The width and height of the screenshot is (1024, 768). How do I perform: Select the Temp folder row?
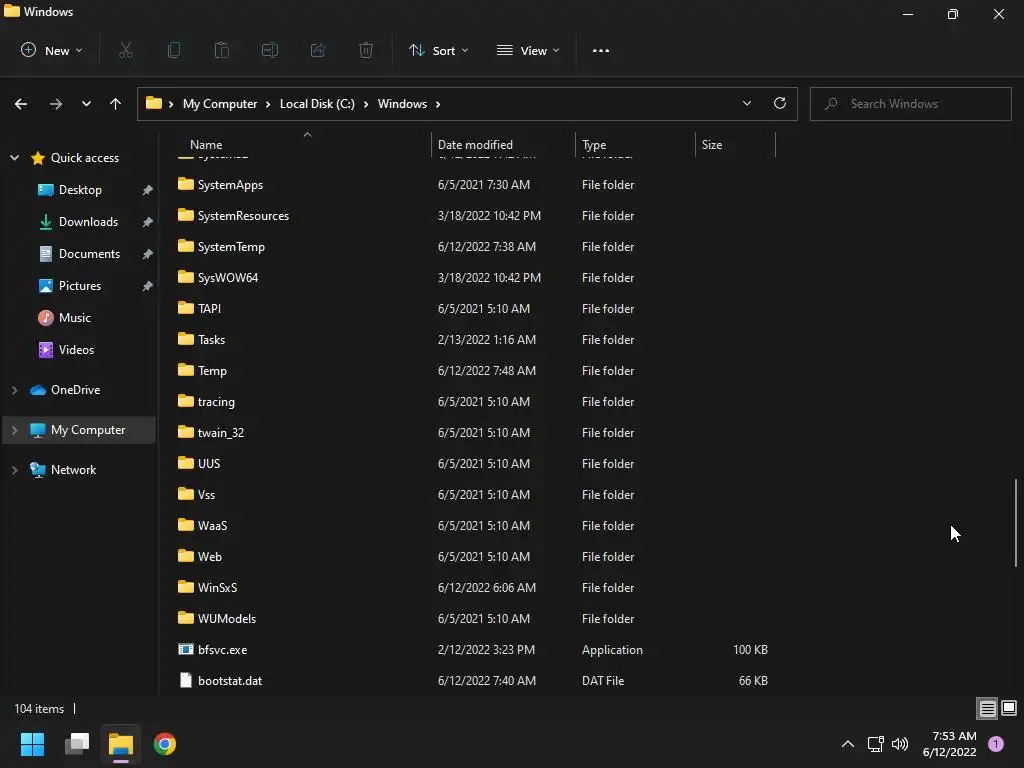click(x=473, y=370)
